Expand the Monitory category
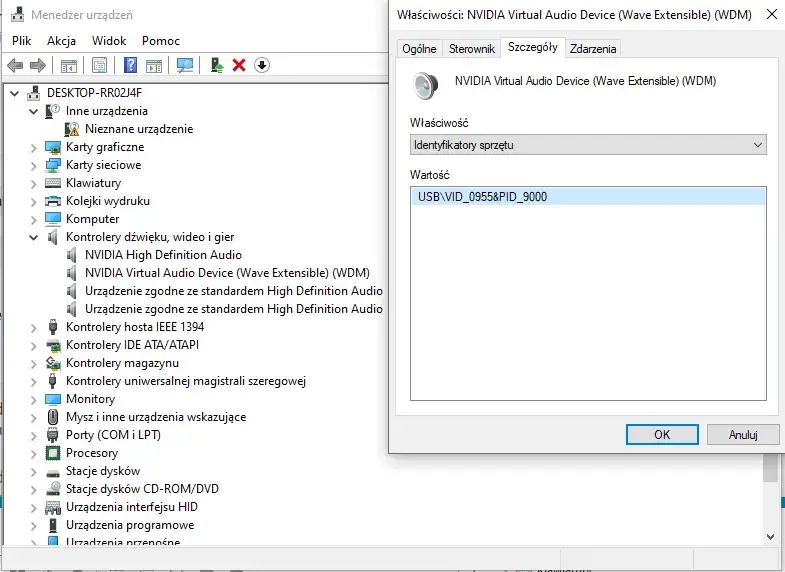This screenshot has height=572, width=785. tap(35, 399)
